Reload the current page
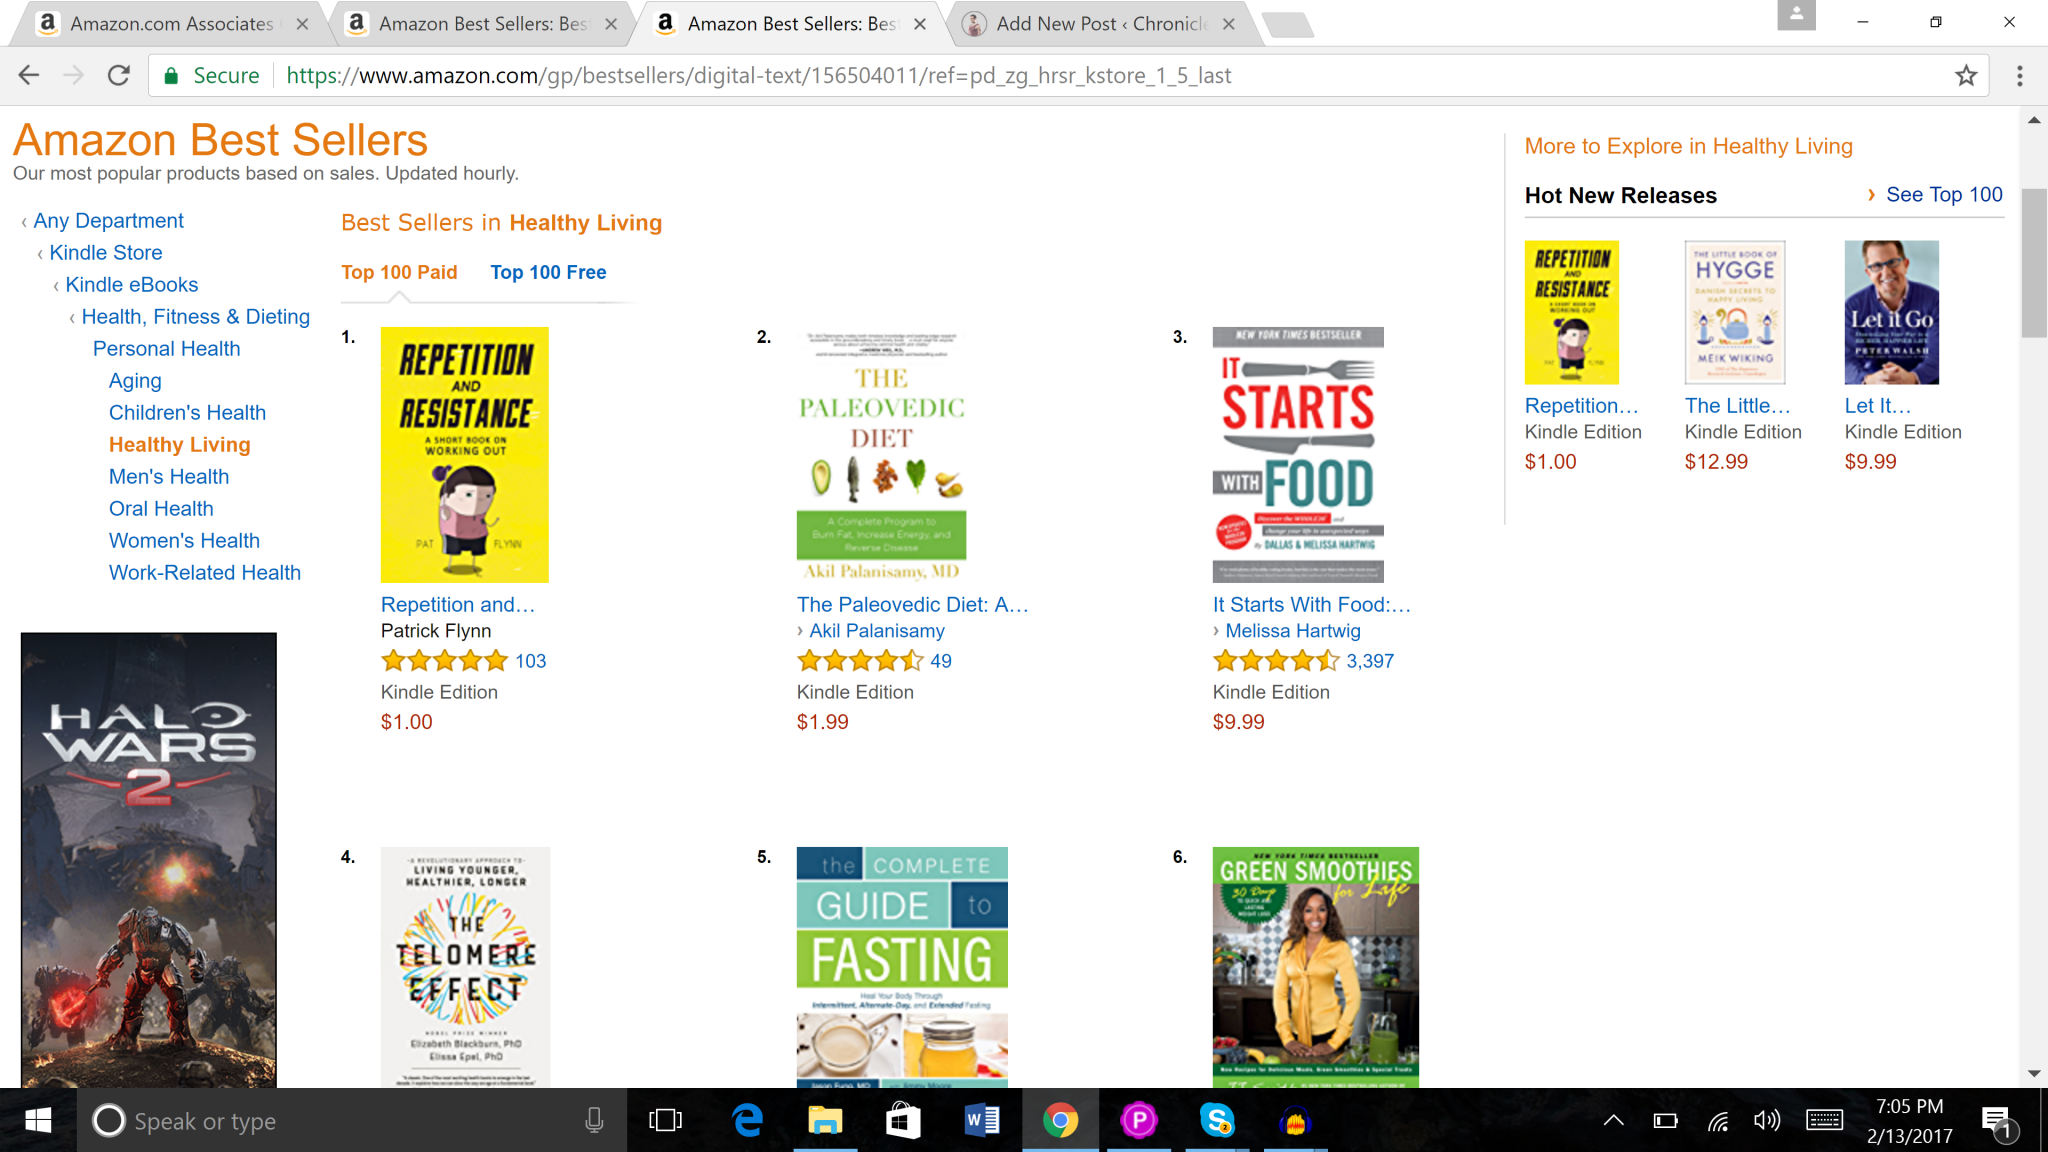Viewport: 2048px width, 1152px height. point(119,75)
